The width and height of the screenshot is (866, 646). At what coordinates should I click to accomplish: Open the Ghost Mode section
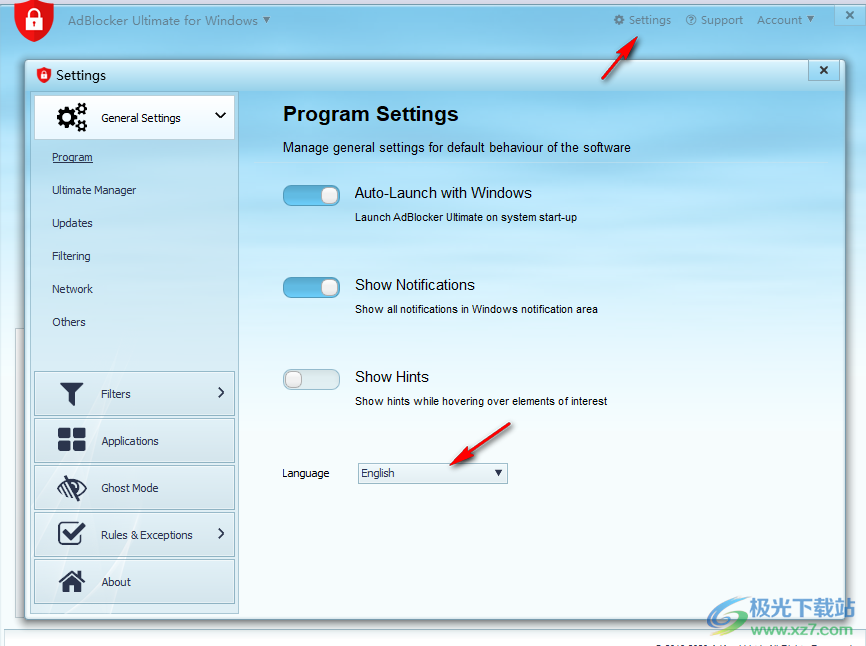click(134, 488)
